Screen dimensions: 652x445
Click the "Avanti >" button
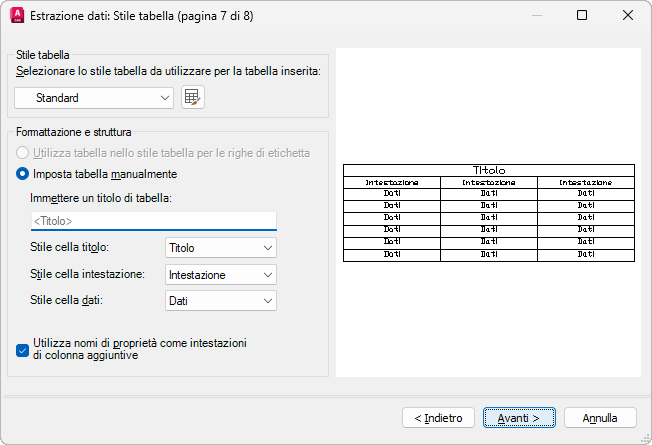[519, 417]
